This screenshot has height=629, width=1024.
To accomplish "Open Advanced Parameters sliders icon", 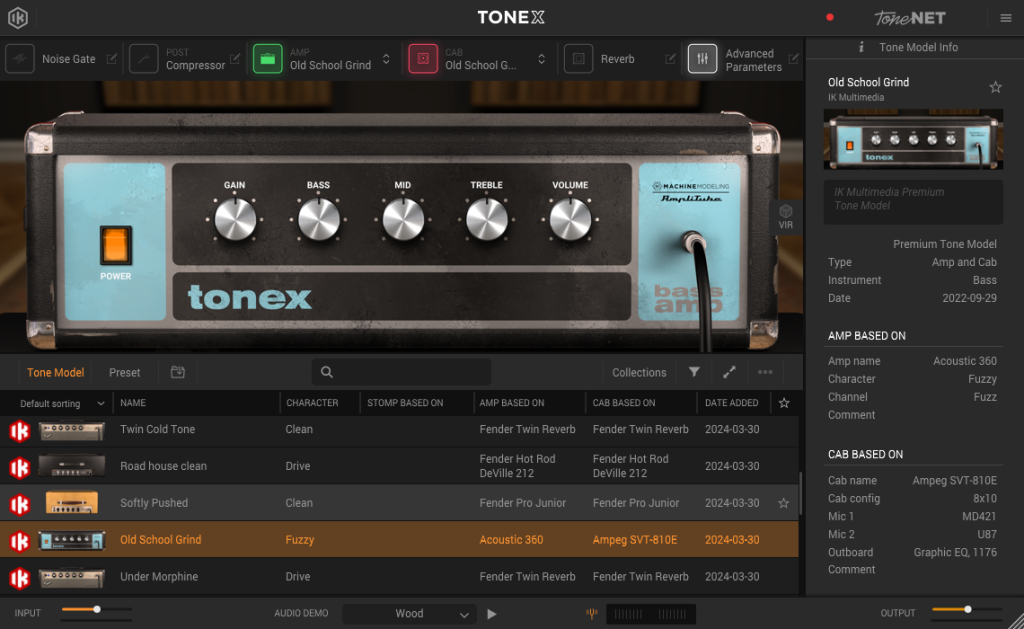I will (x=702, y=59).
